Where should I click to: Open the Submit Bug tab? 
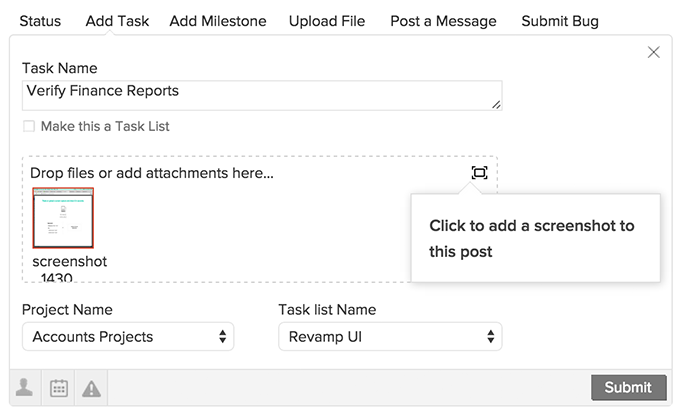[x=560, y=21]
